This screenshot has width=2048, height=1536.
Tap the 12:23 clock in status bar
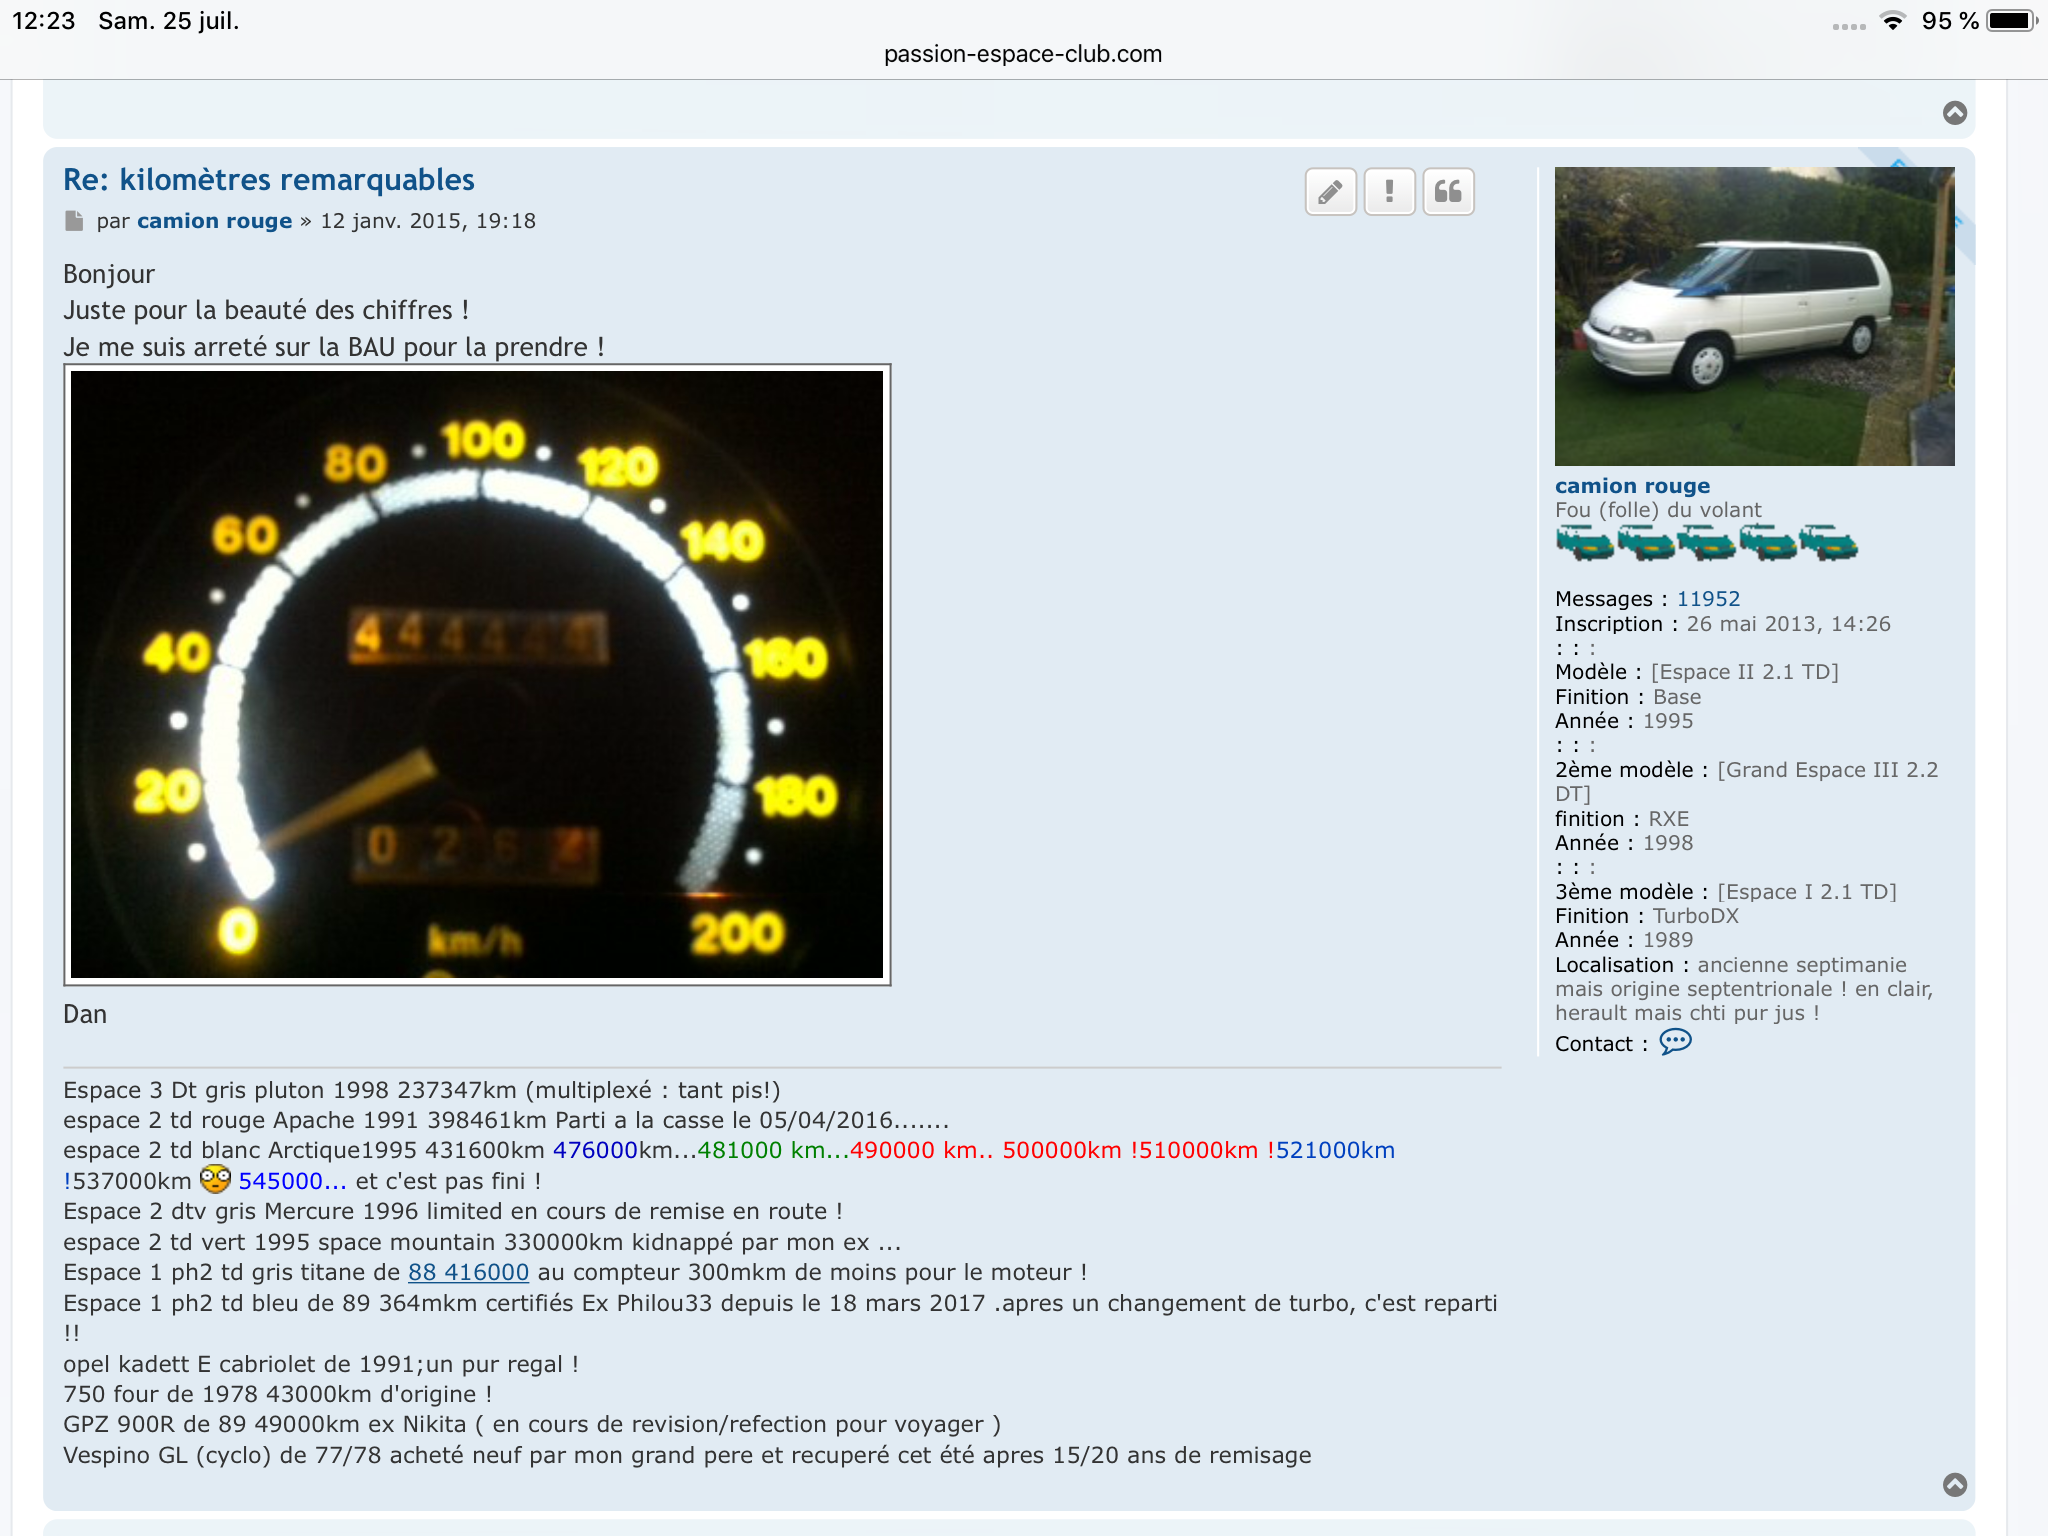(x=44, y=21)
